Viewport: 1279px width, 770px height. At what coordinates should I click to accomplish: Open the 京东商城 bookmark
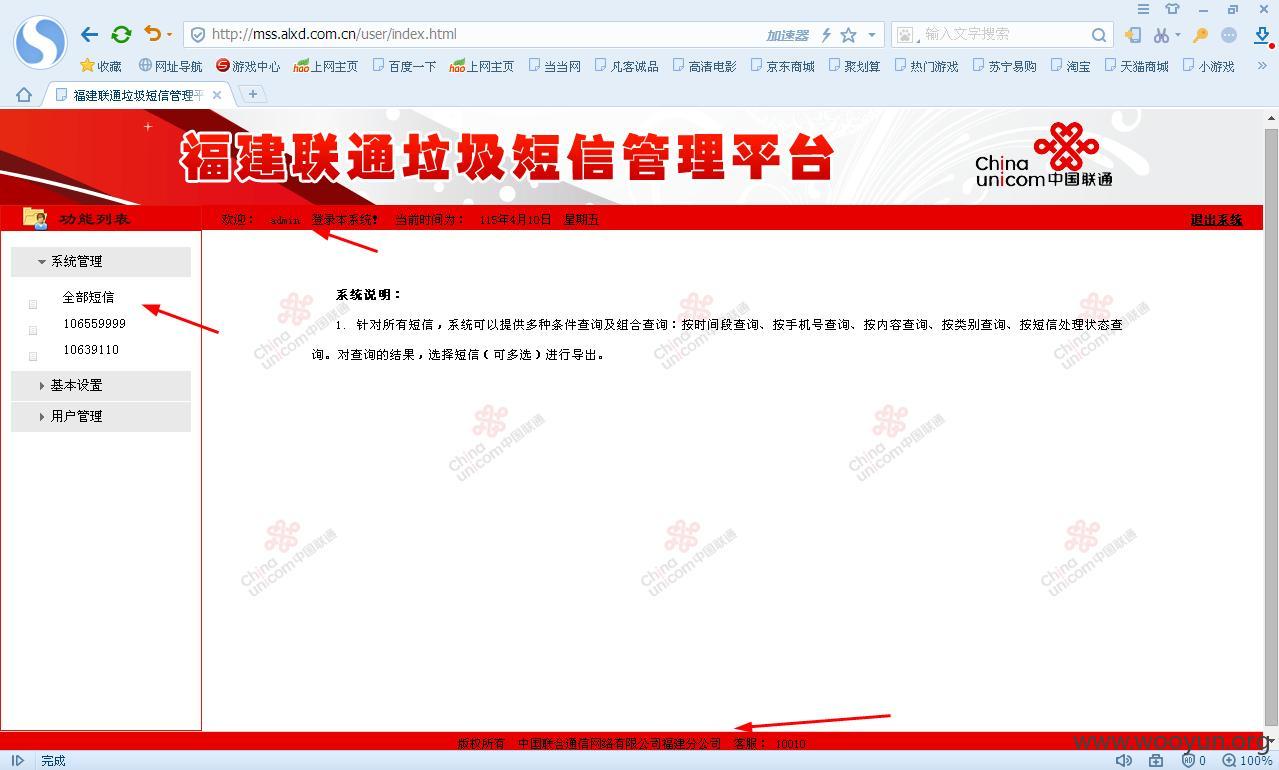(x=782, y=66)
